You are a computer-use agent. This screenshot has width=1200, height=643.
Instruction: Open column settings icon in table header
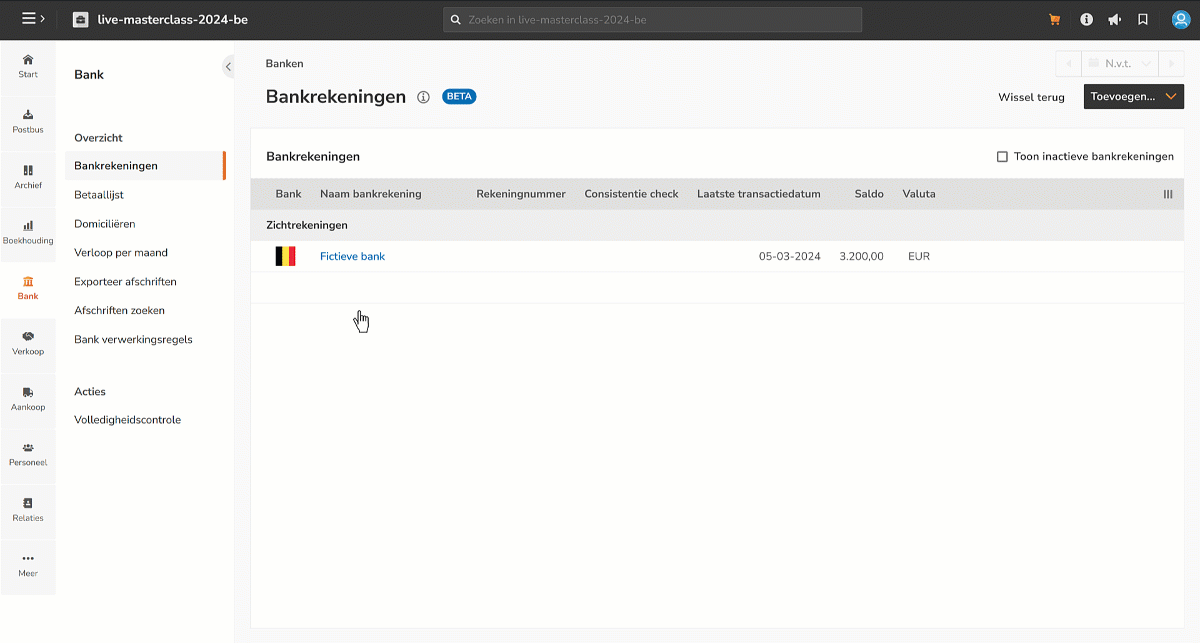tap(1167, 194)
